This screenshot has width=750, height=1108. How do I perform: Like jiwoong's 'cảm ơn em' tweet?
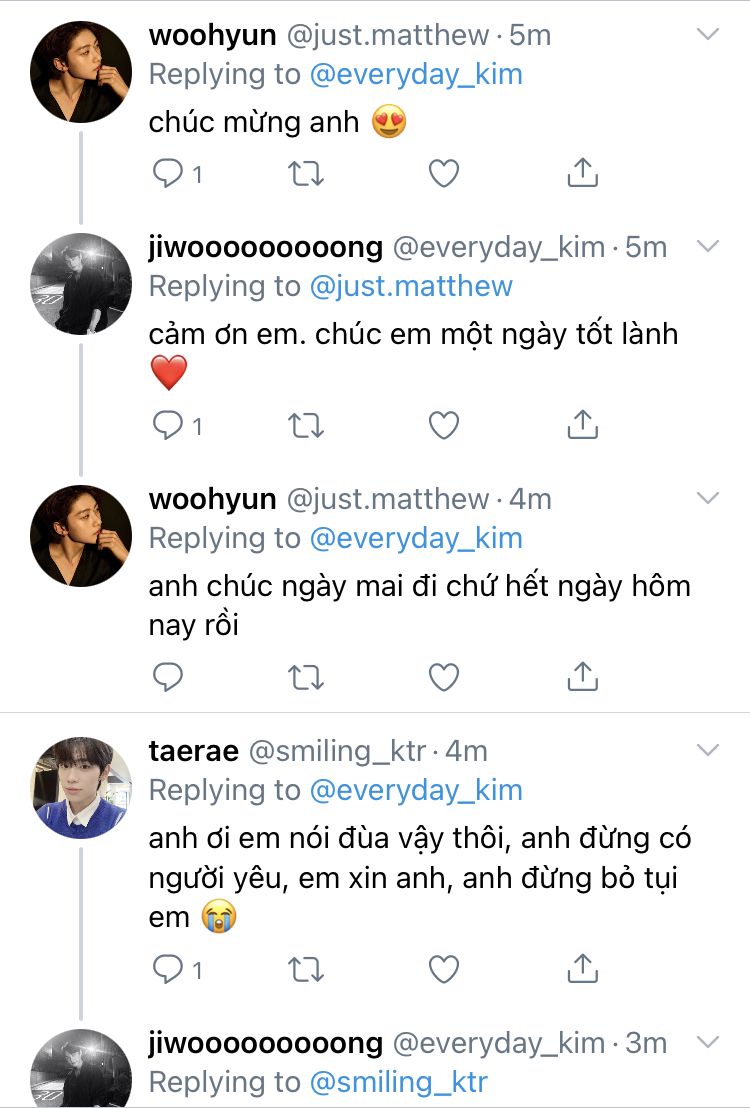point(444,426)
